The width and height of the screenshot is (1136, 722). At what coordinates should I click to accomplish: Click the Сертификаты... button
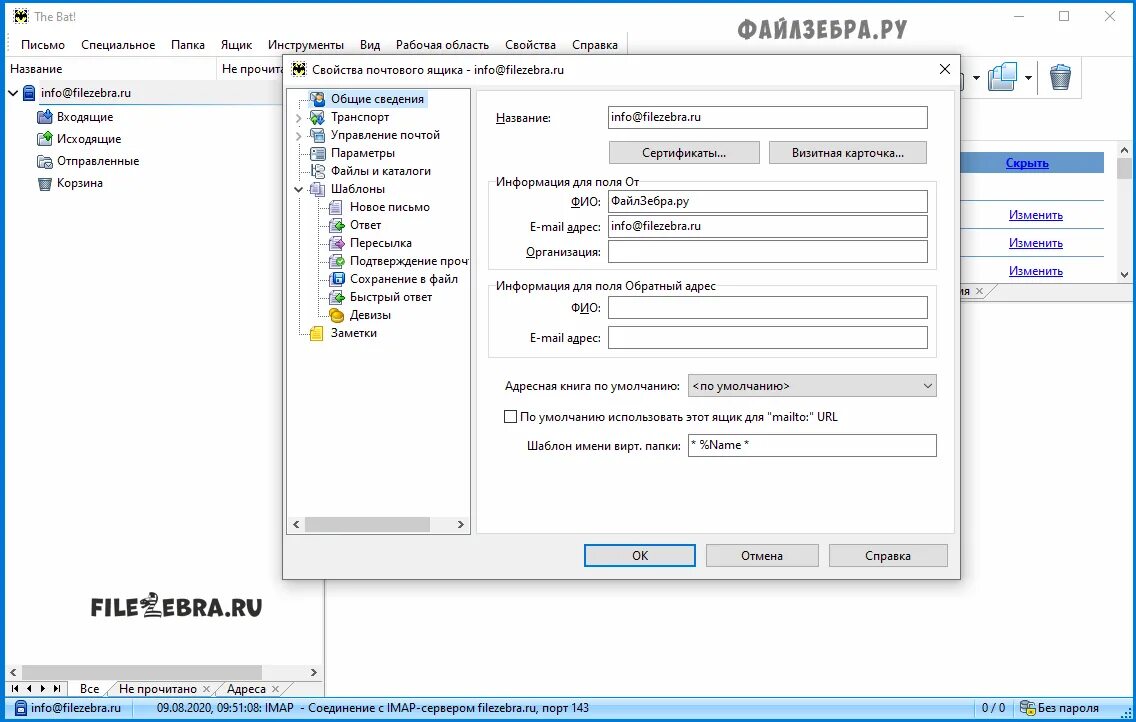(684, 153)
